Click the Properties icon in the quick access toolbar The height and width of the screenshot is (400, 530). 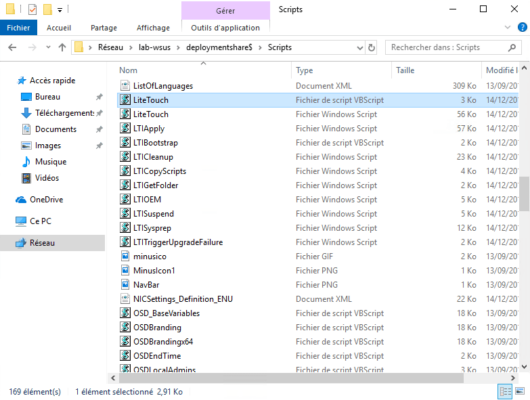(x=32, y=9)
